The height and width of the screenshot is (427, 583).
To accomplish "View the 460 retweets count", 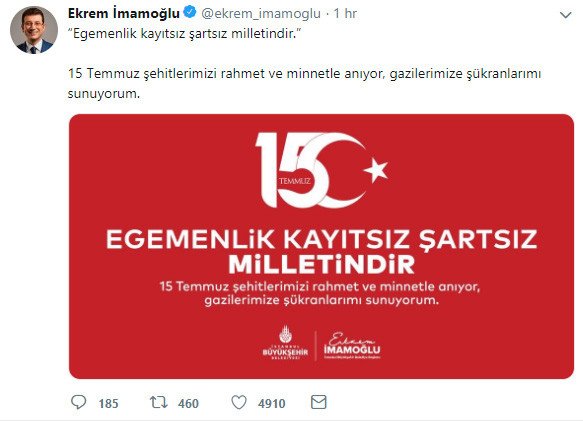I will click(188, 403).
